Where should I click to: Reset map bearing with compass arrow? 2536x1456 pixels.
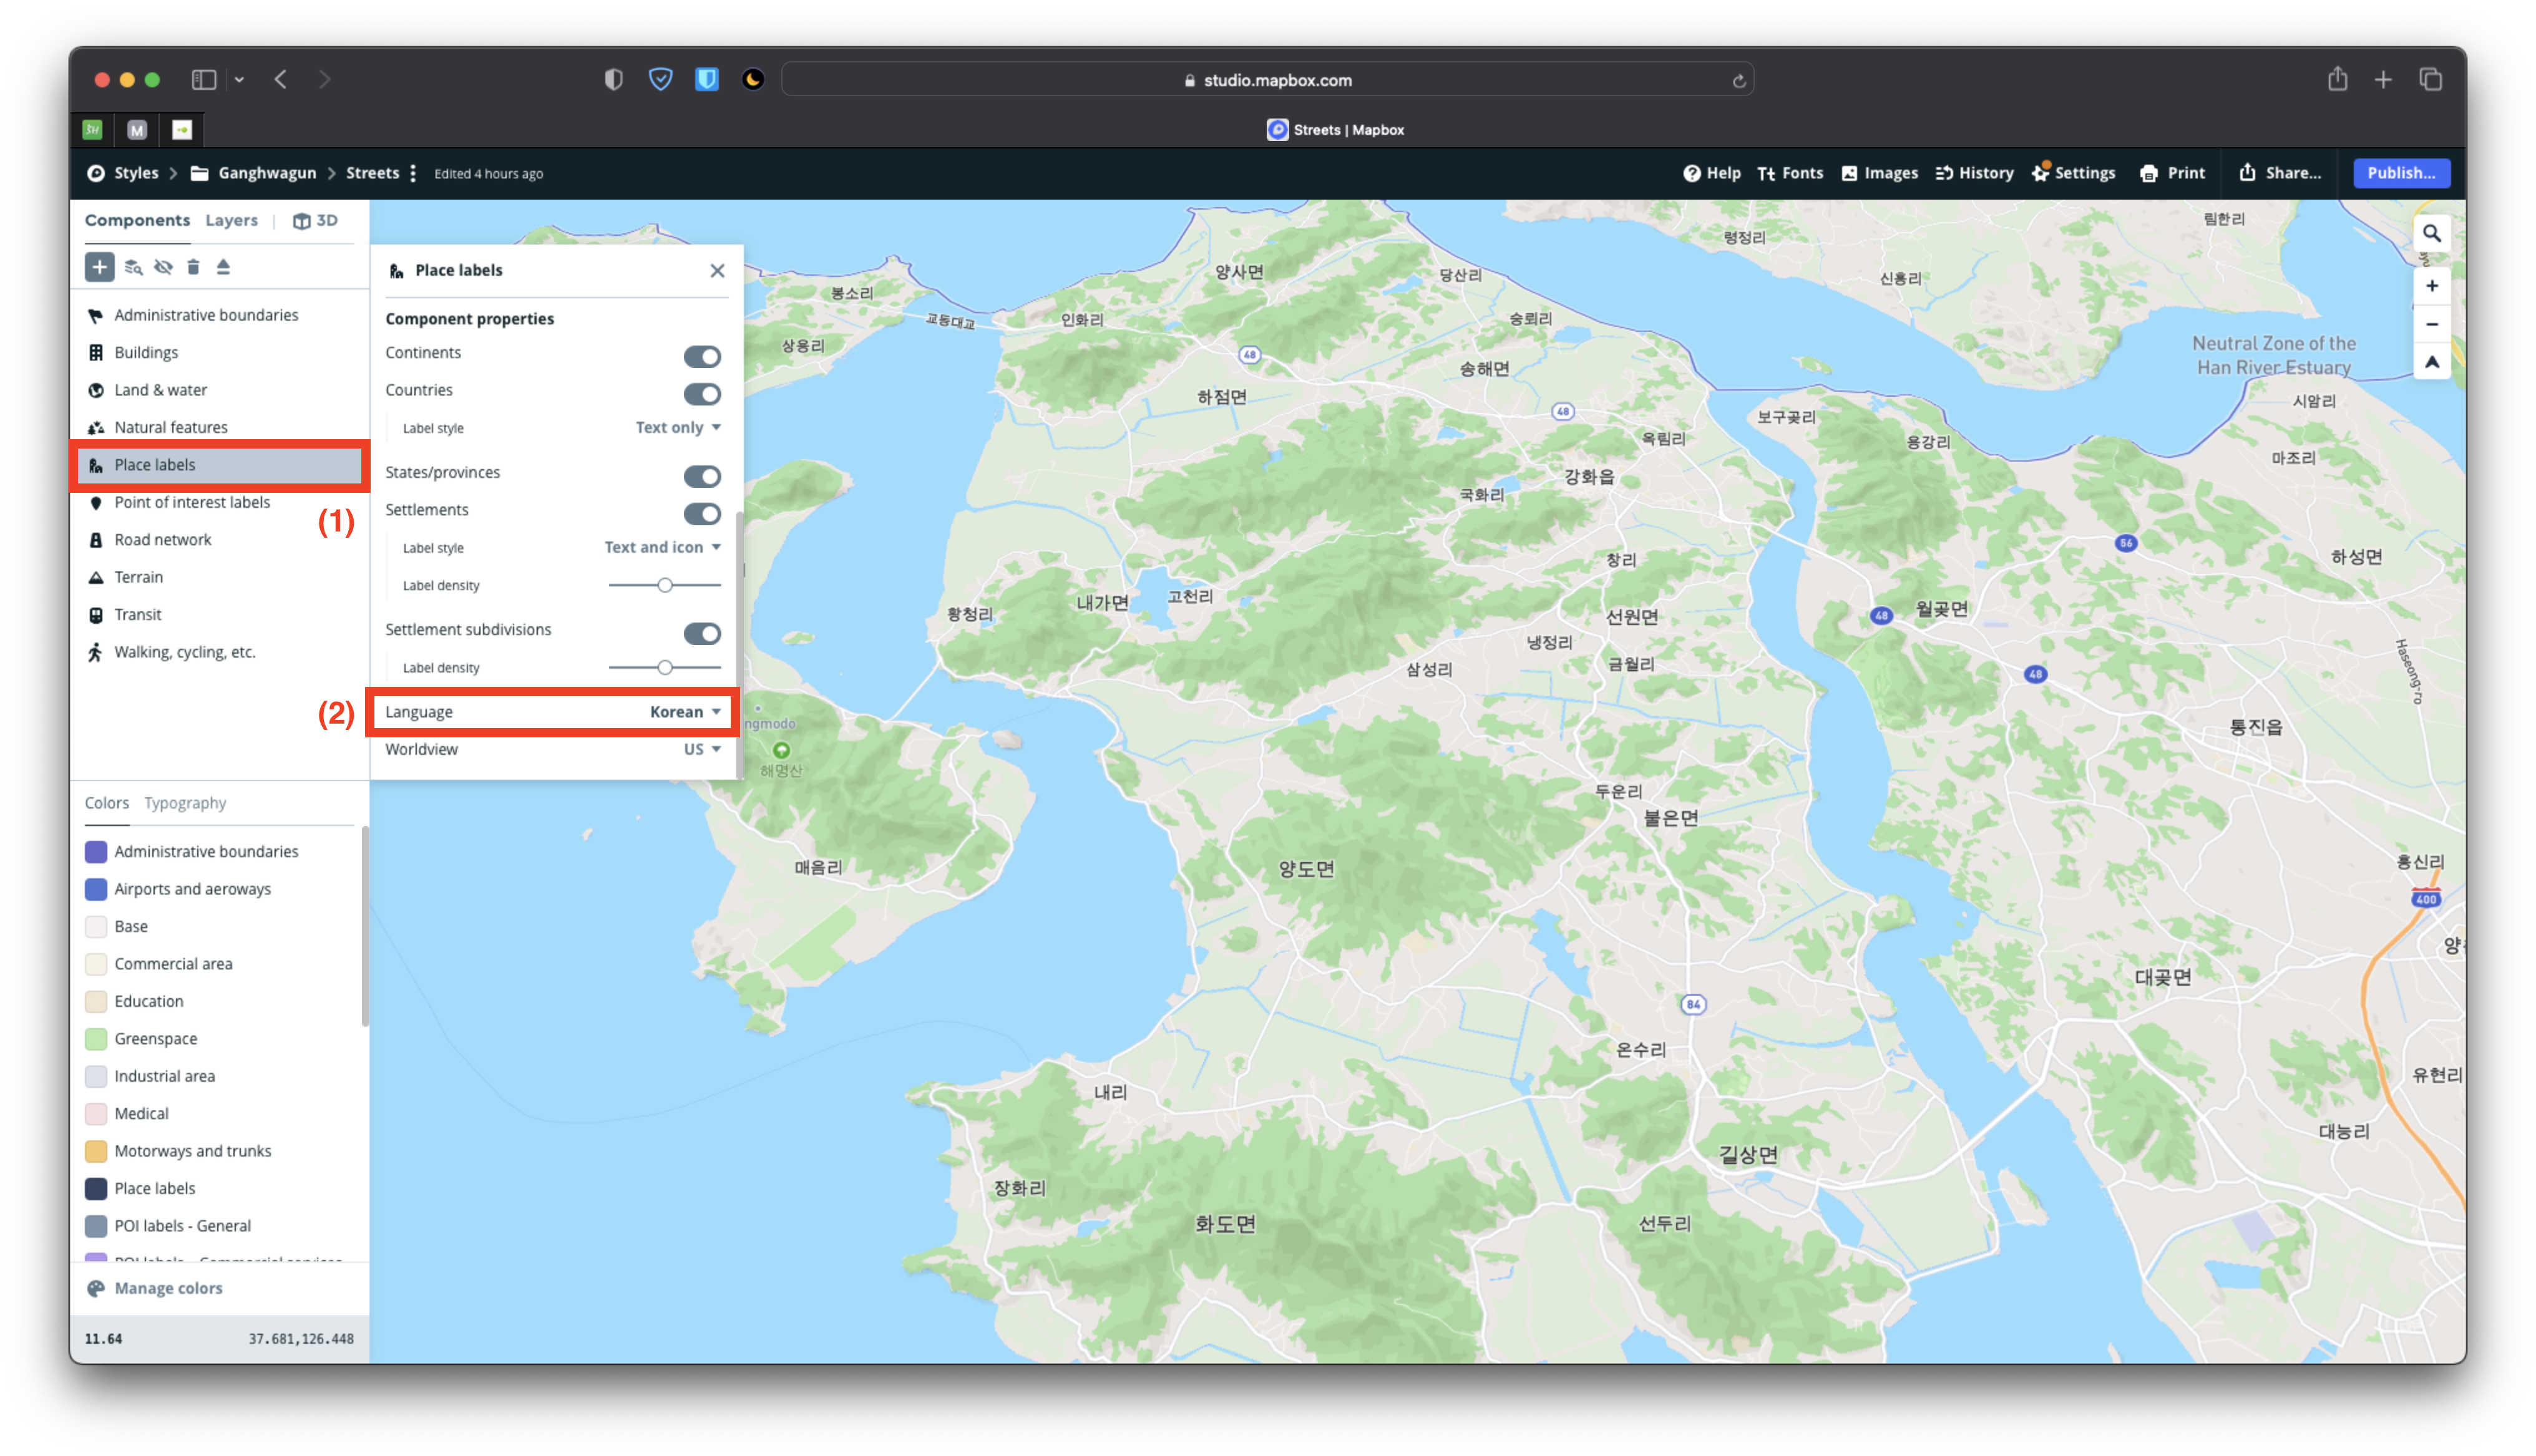(x=2431, y=362)
